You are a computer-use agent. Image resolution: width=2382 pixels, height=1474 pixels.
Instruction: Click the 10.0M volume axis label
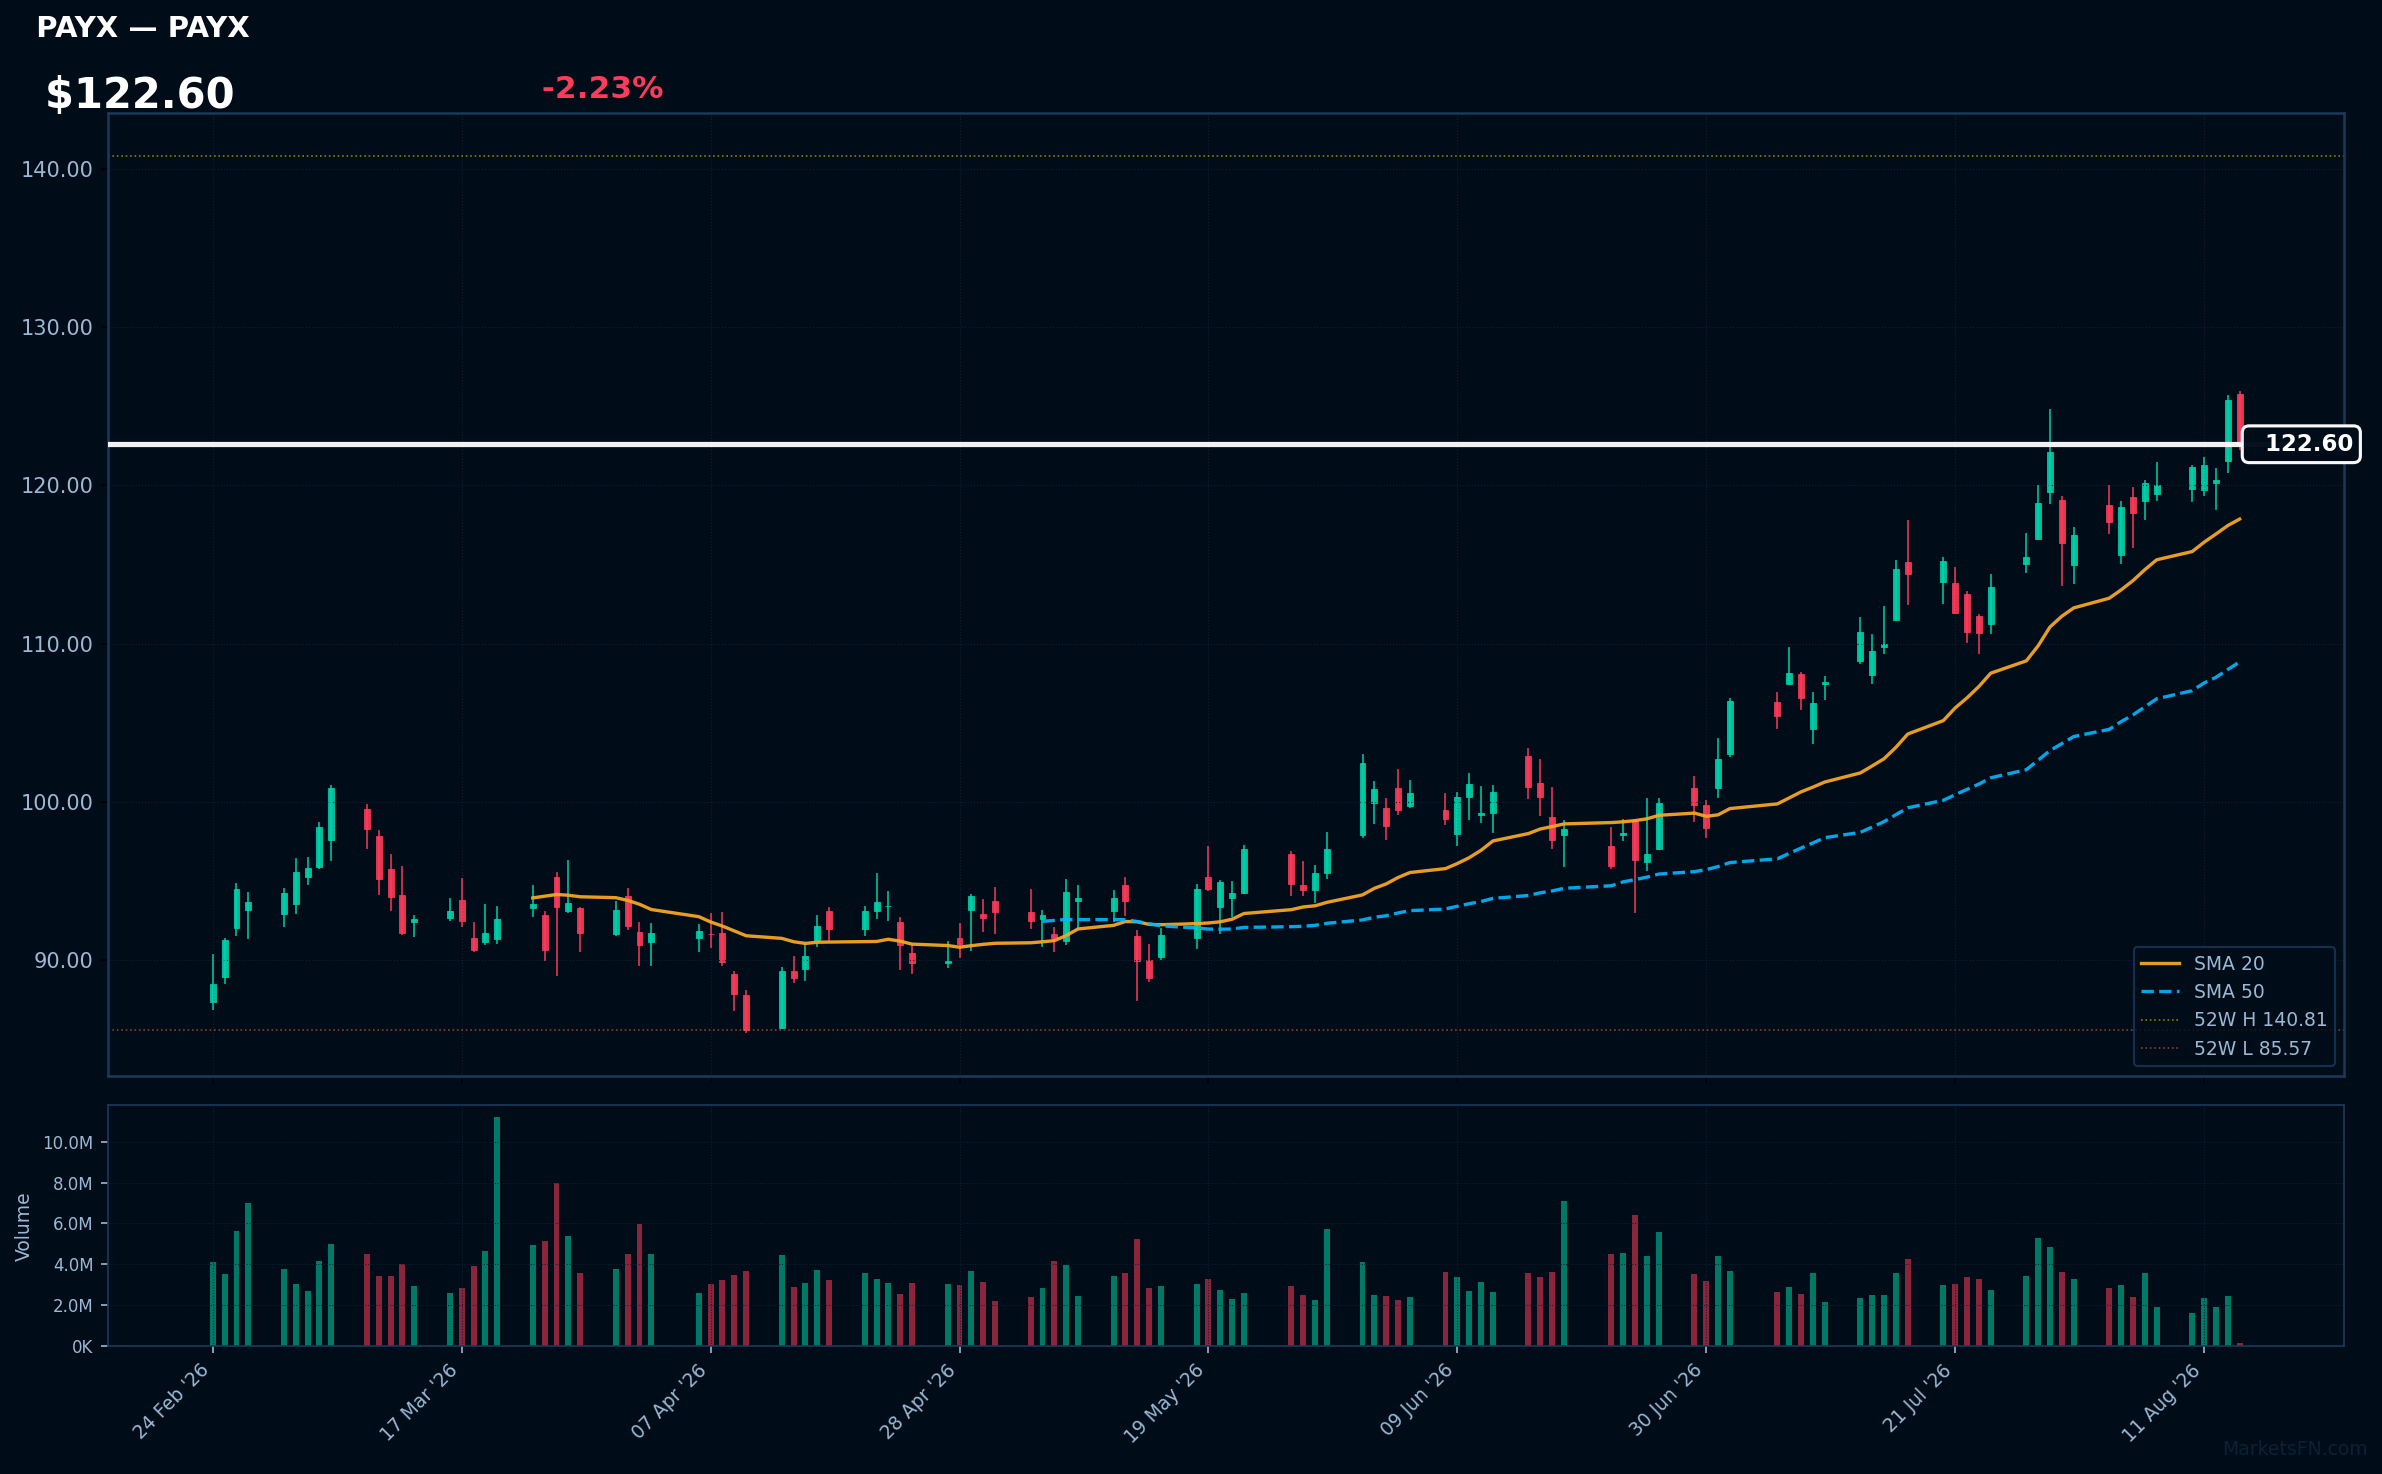click(x=68, y=1143)
